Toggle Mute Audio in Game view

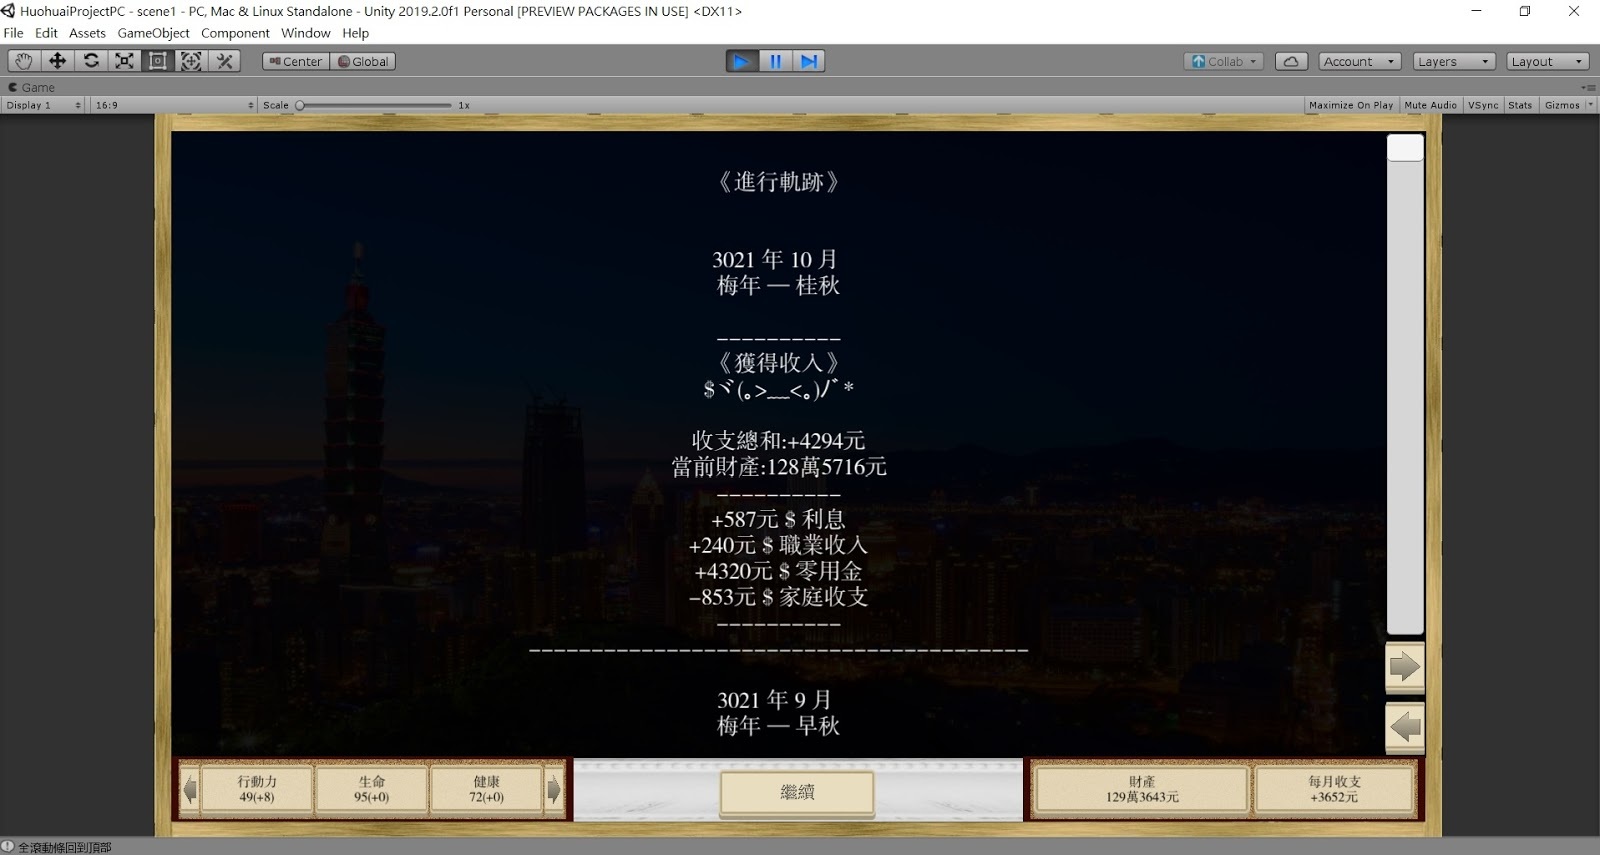click(1430, 105)
